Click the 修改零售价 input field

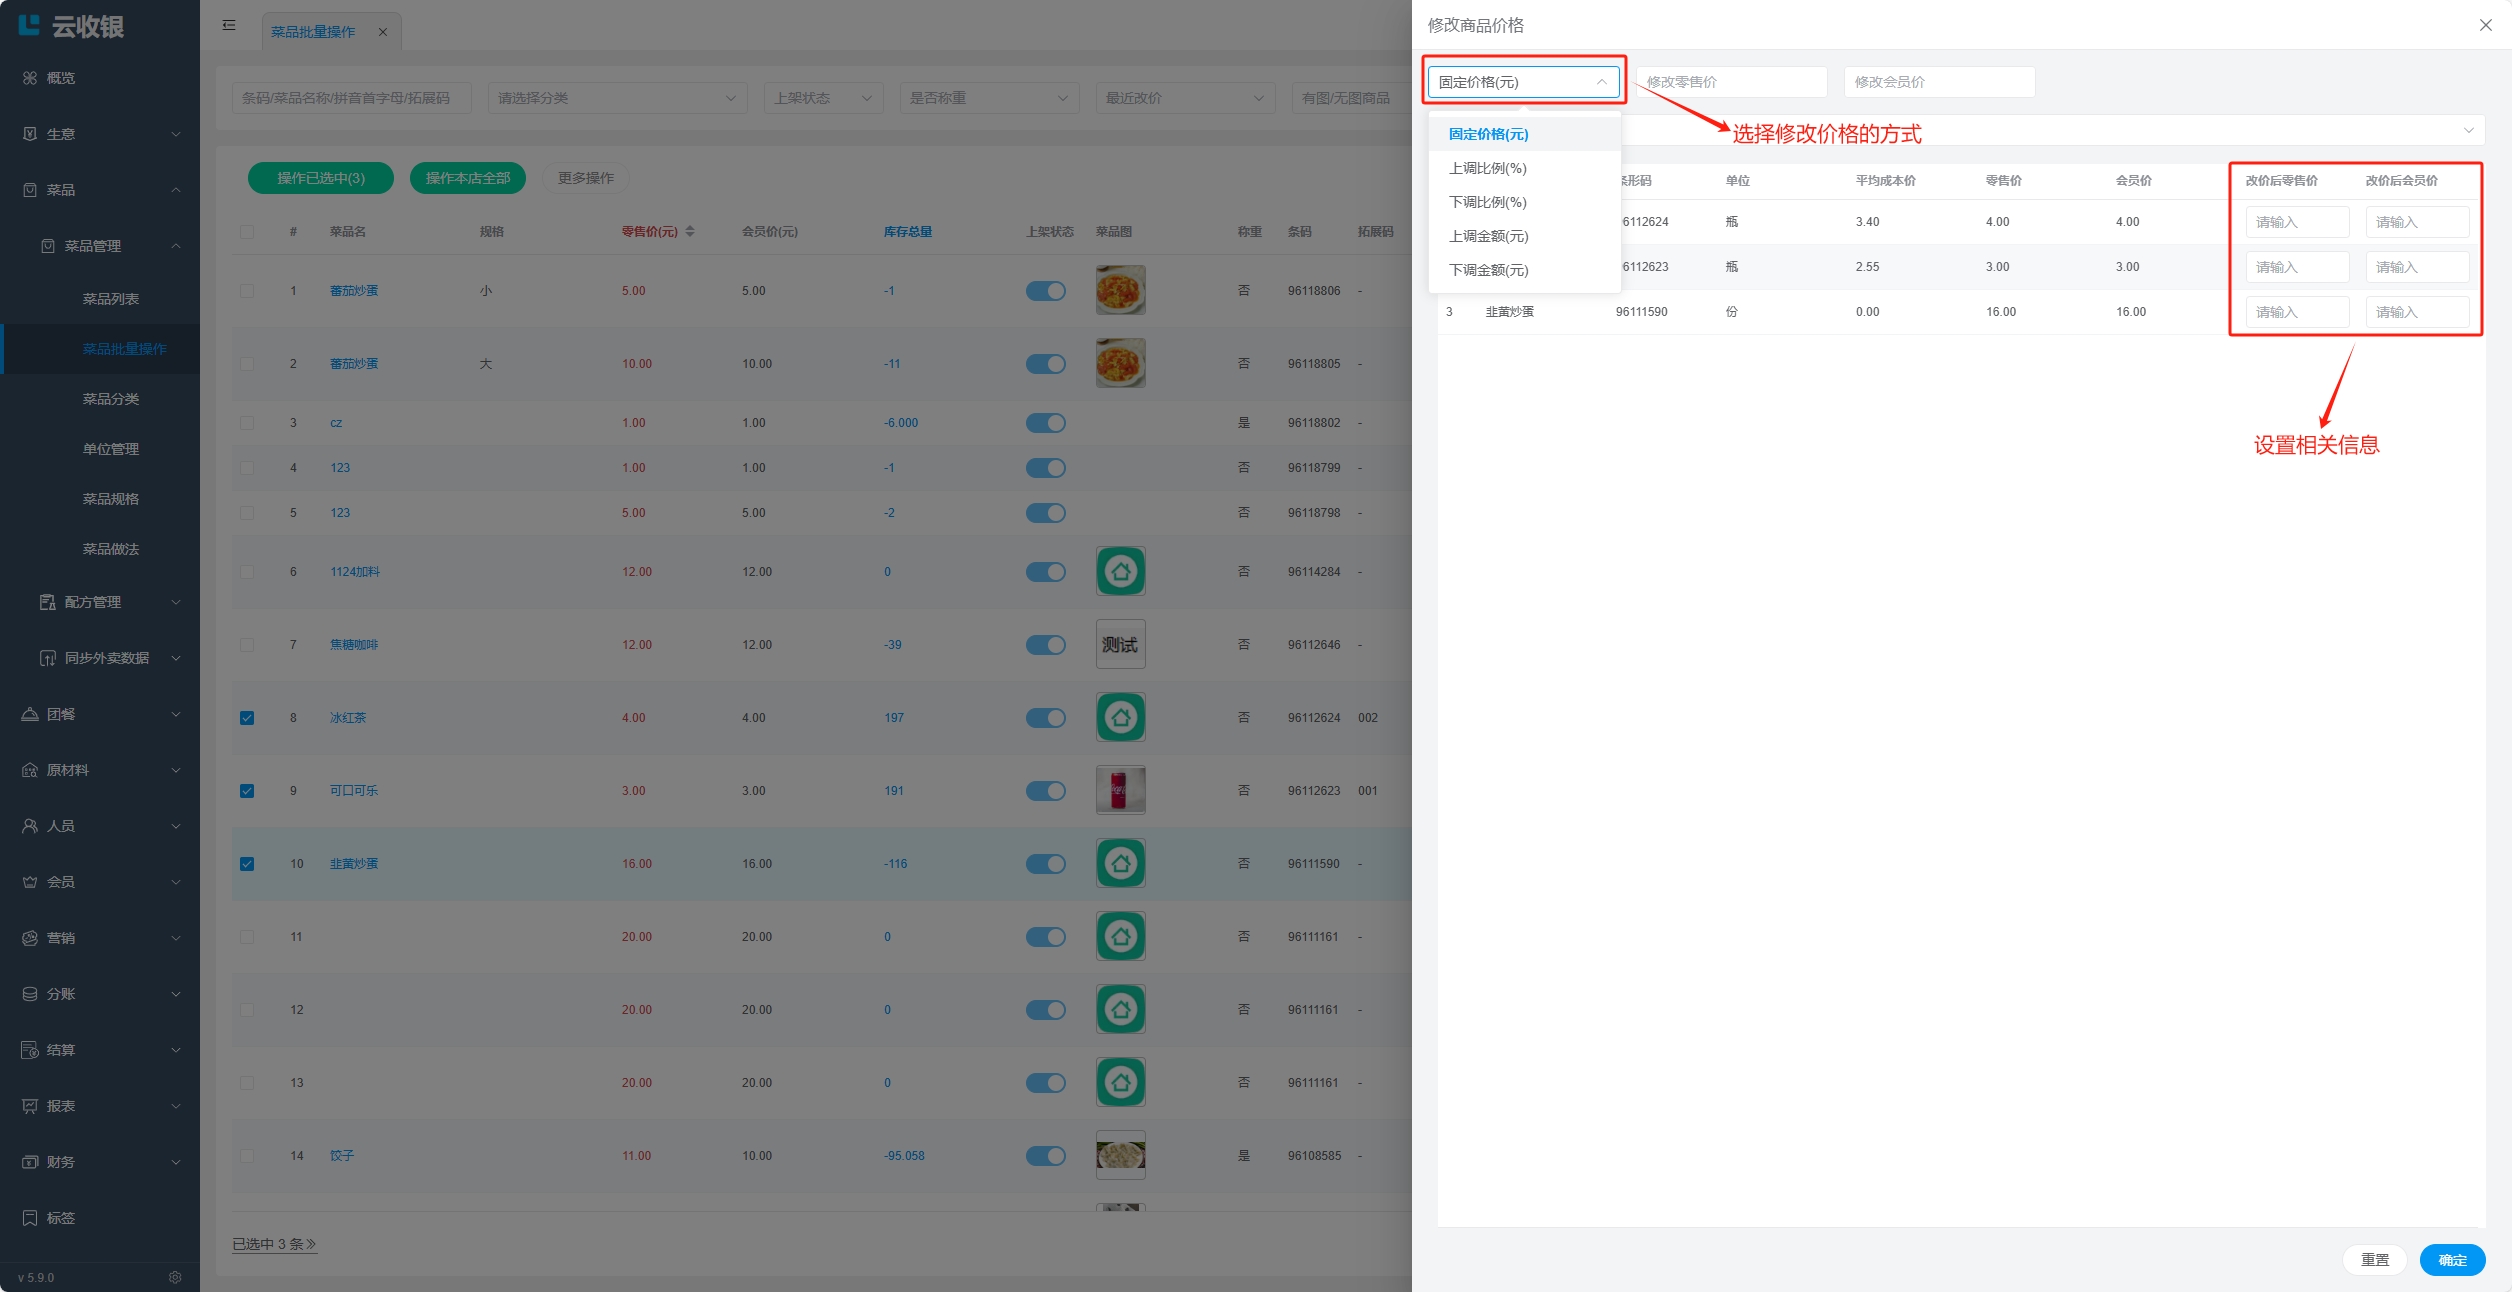pyautogui.click(x=1731, y=82)
